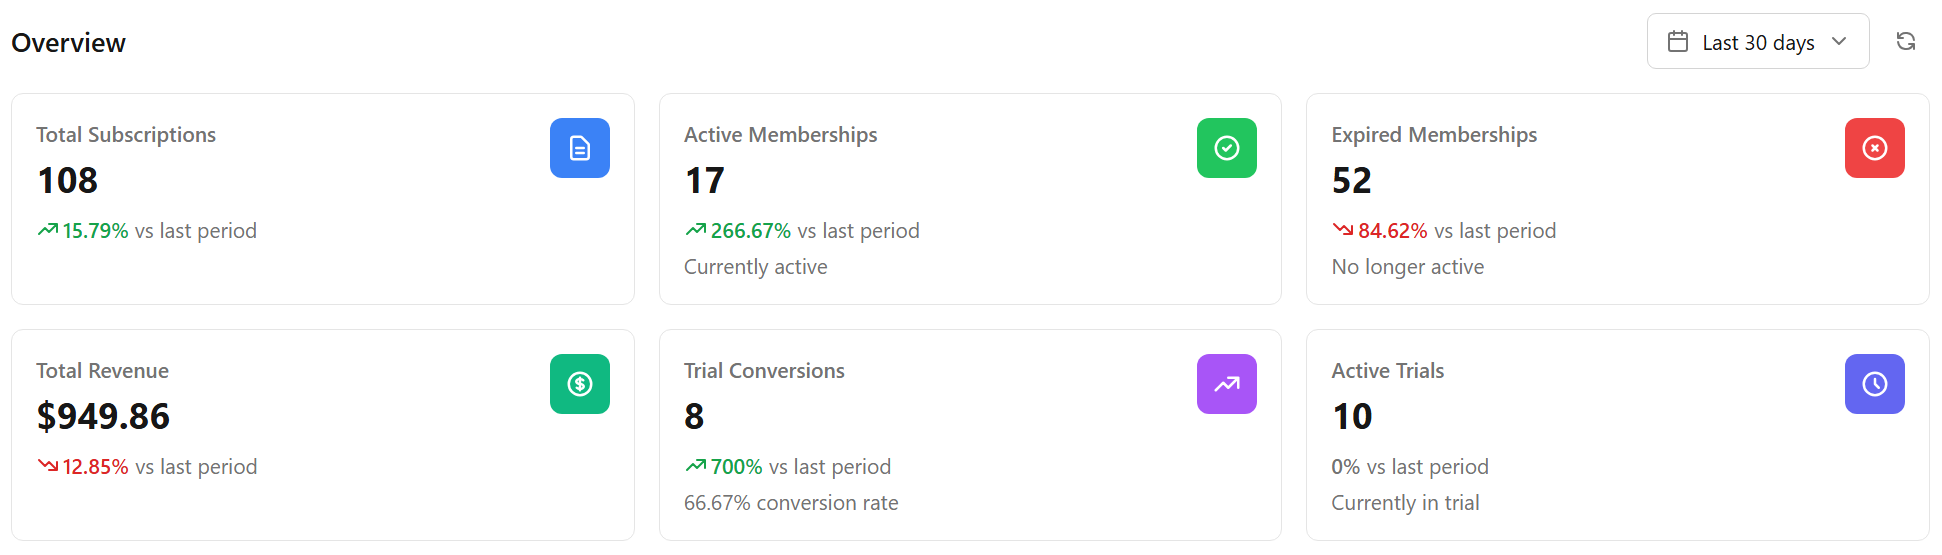Click the 266.67% active memberships change

750,231
